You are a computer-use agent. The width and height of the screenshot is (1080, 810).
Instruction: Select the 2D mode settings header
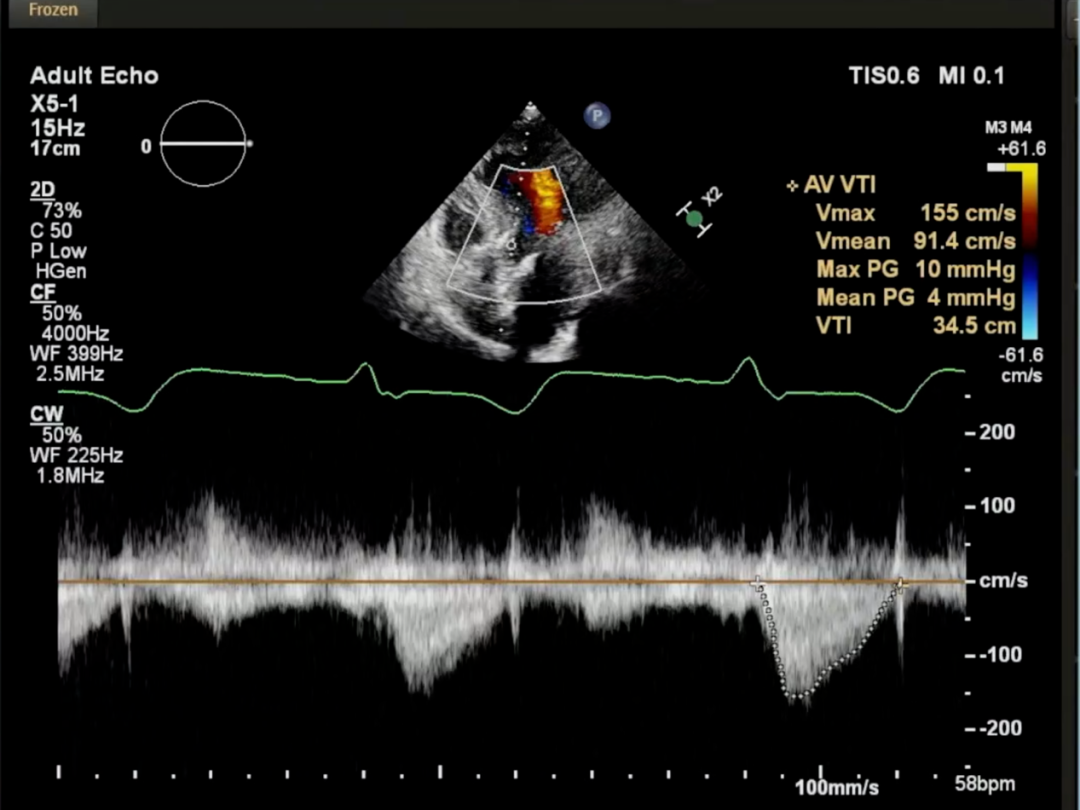[43, 191]
